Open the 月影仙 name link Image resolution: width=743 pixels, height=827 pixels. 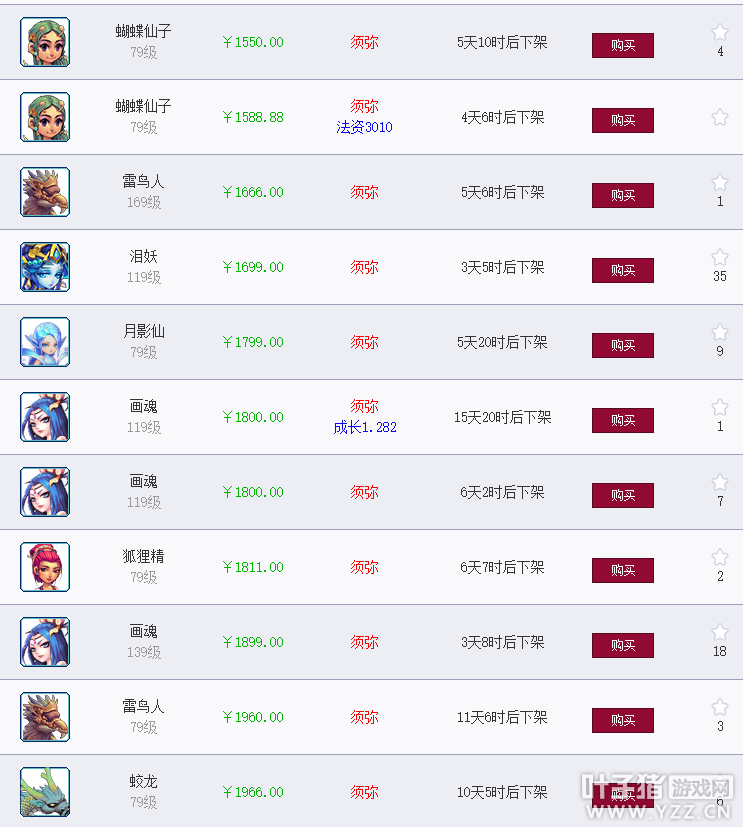coord(143,331)
